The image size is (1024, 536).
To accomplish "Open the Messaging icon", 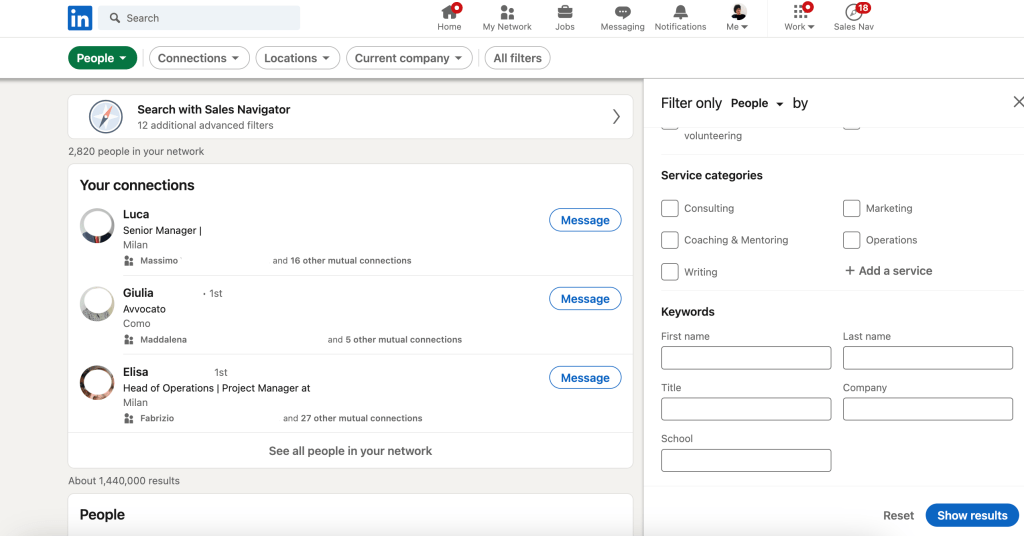I will [x=622, y=13].
